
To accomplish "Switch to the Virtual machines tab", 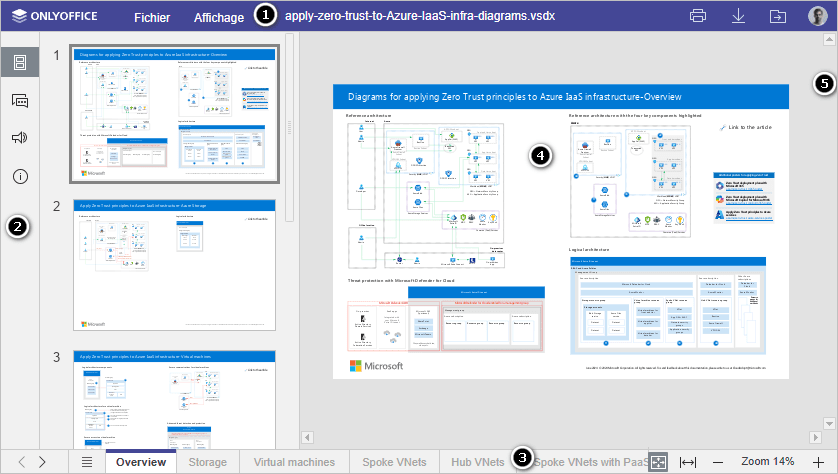I will (294, 462).
